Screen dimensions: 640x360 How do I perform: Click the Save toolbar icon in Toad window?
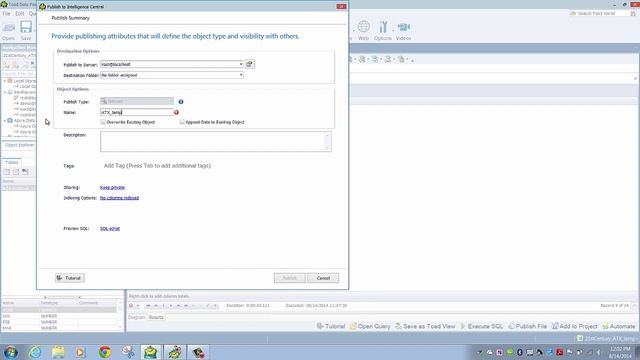pyautogui.click(x=26, y=31)
